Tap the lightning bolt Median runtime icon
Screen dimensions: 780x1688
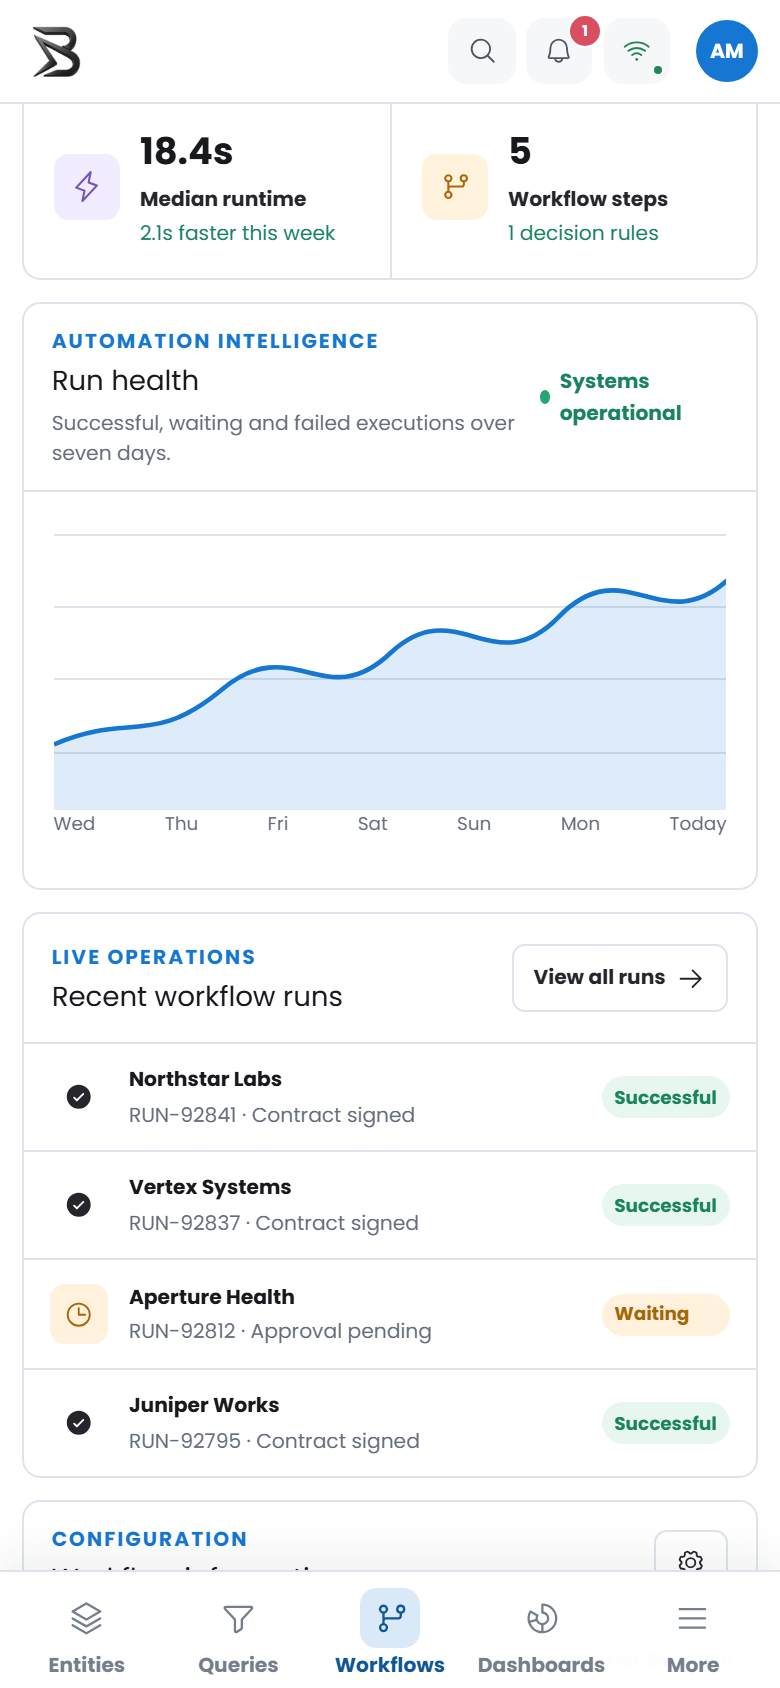[87, 186]
